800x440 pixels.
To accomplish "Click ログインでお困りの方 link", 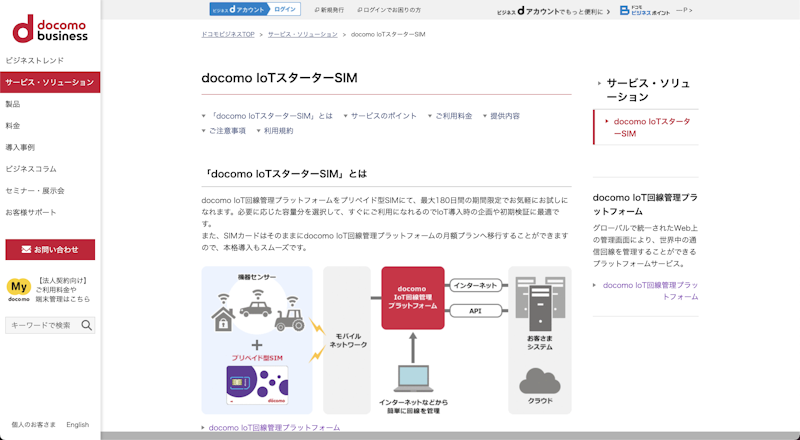I will pos(389,10).
